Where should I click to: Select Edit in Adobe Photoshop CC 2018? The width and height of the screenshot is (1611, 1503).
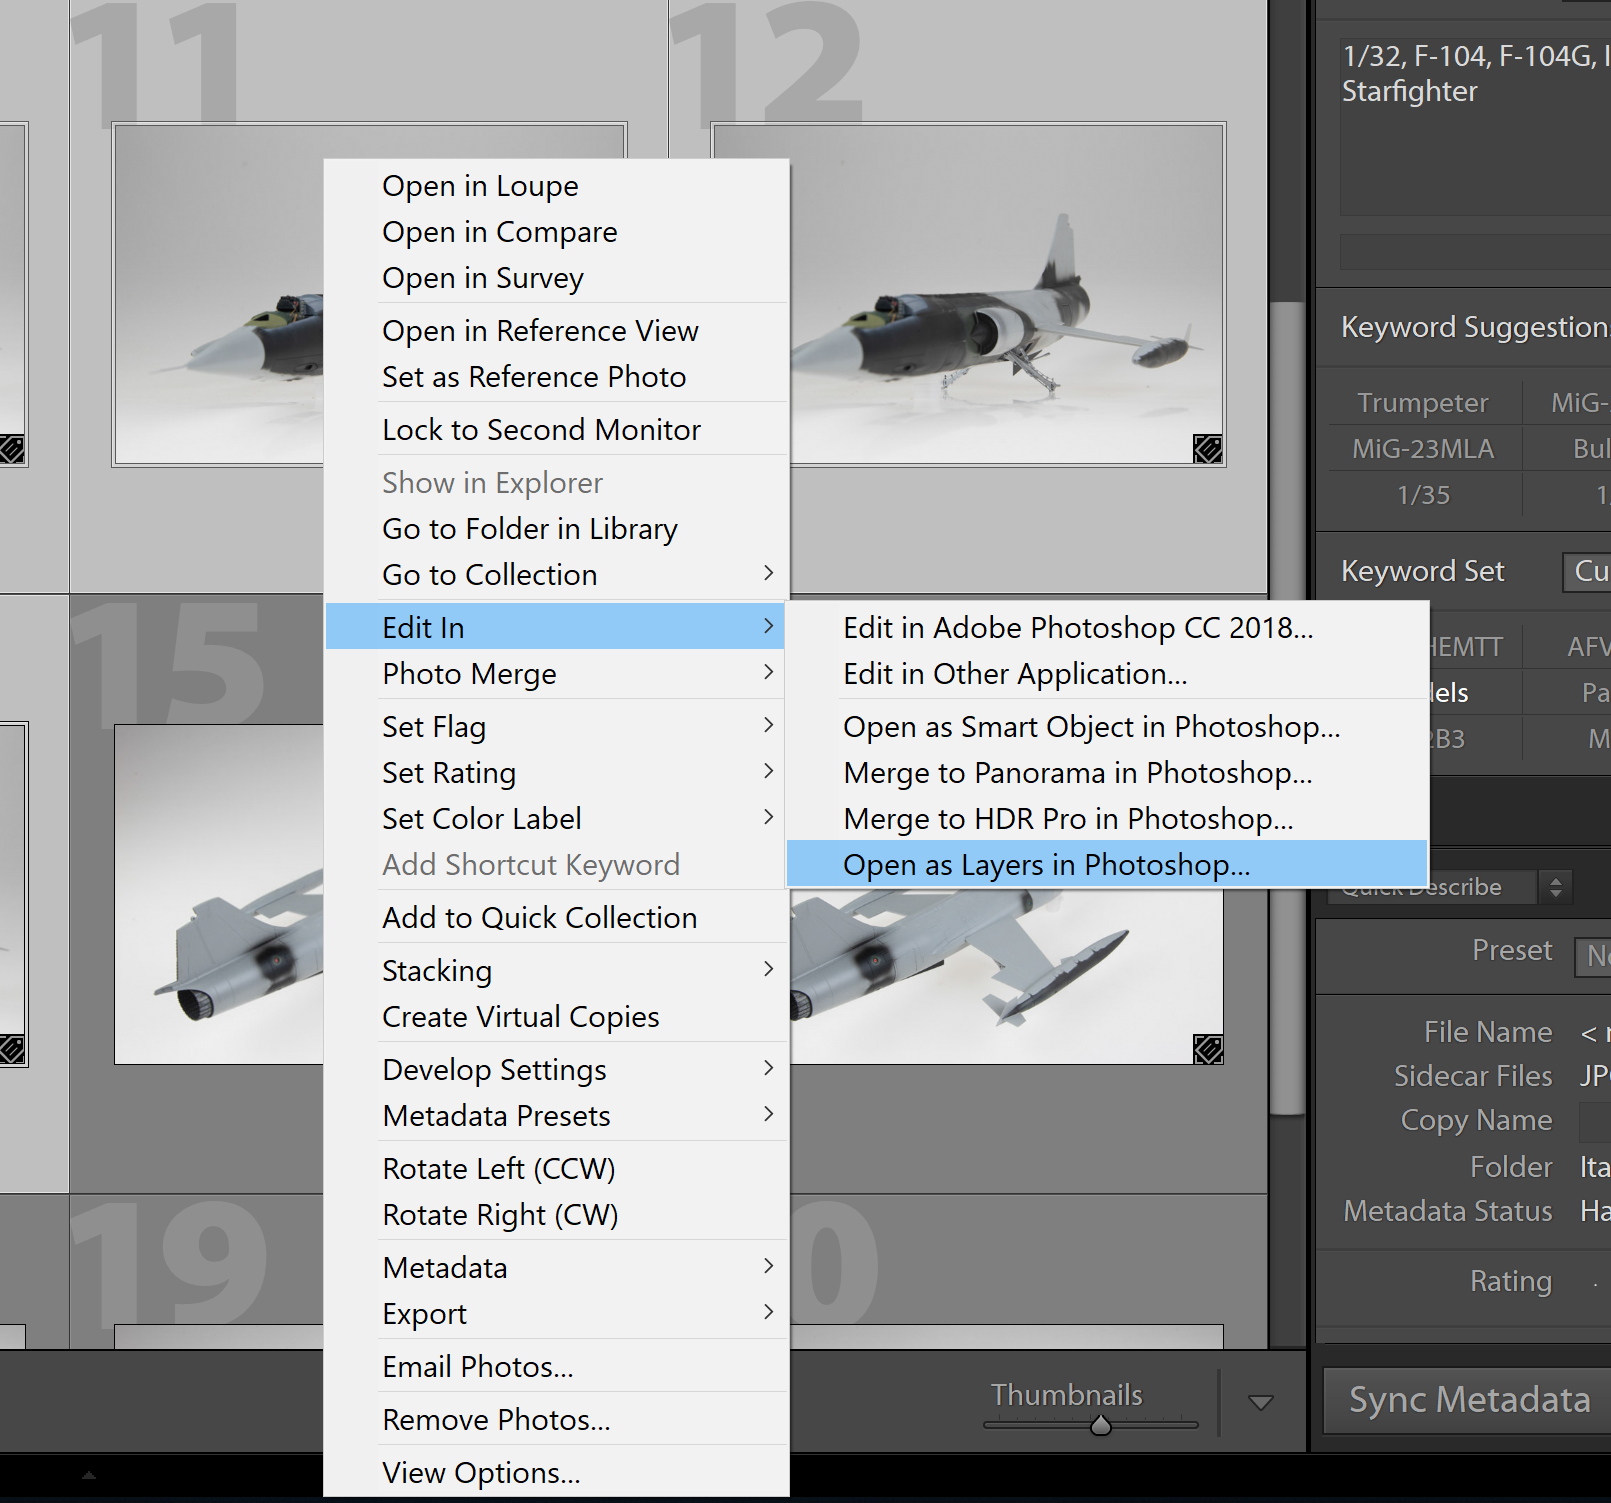[x=1077, y=628]
